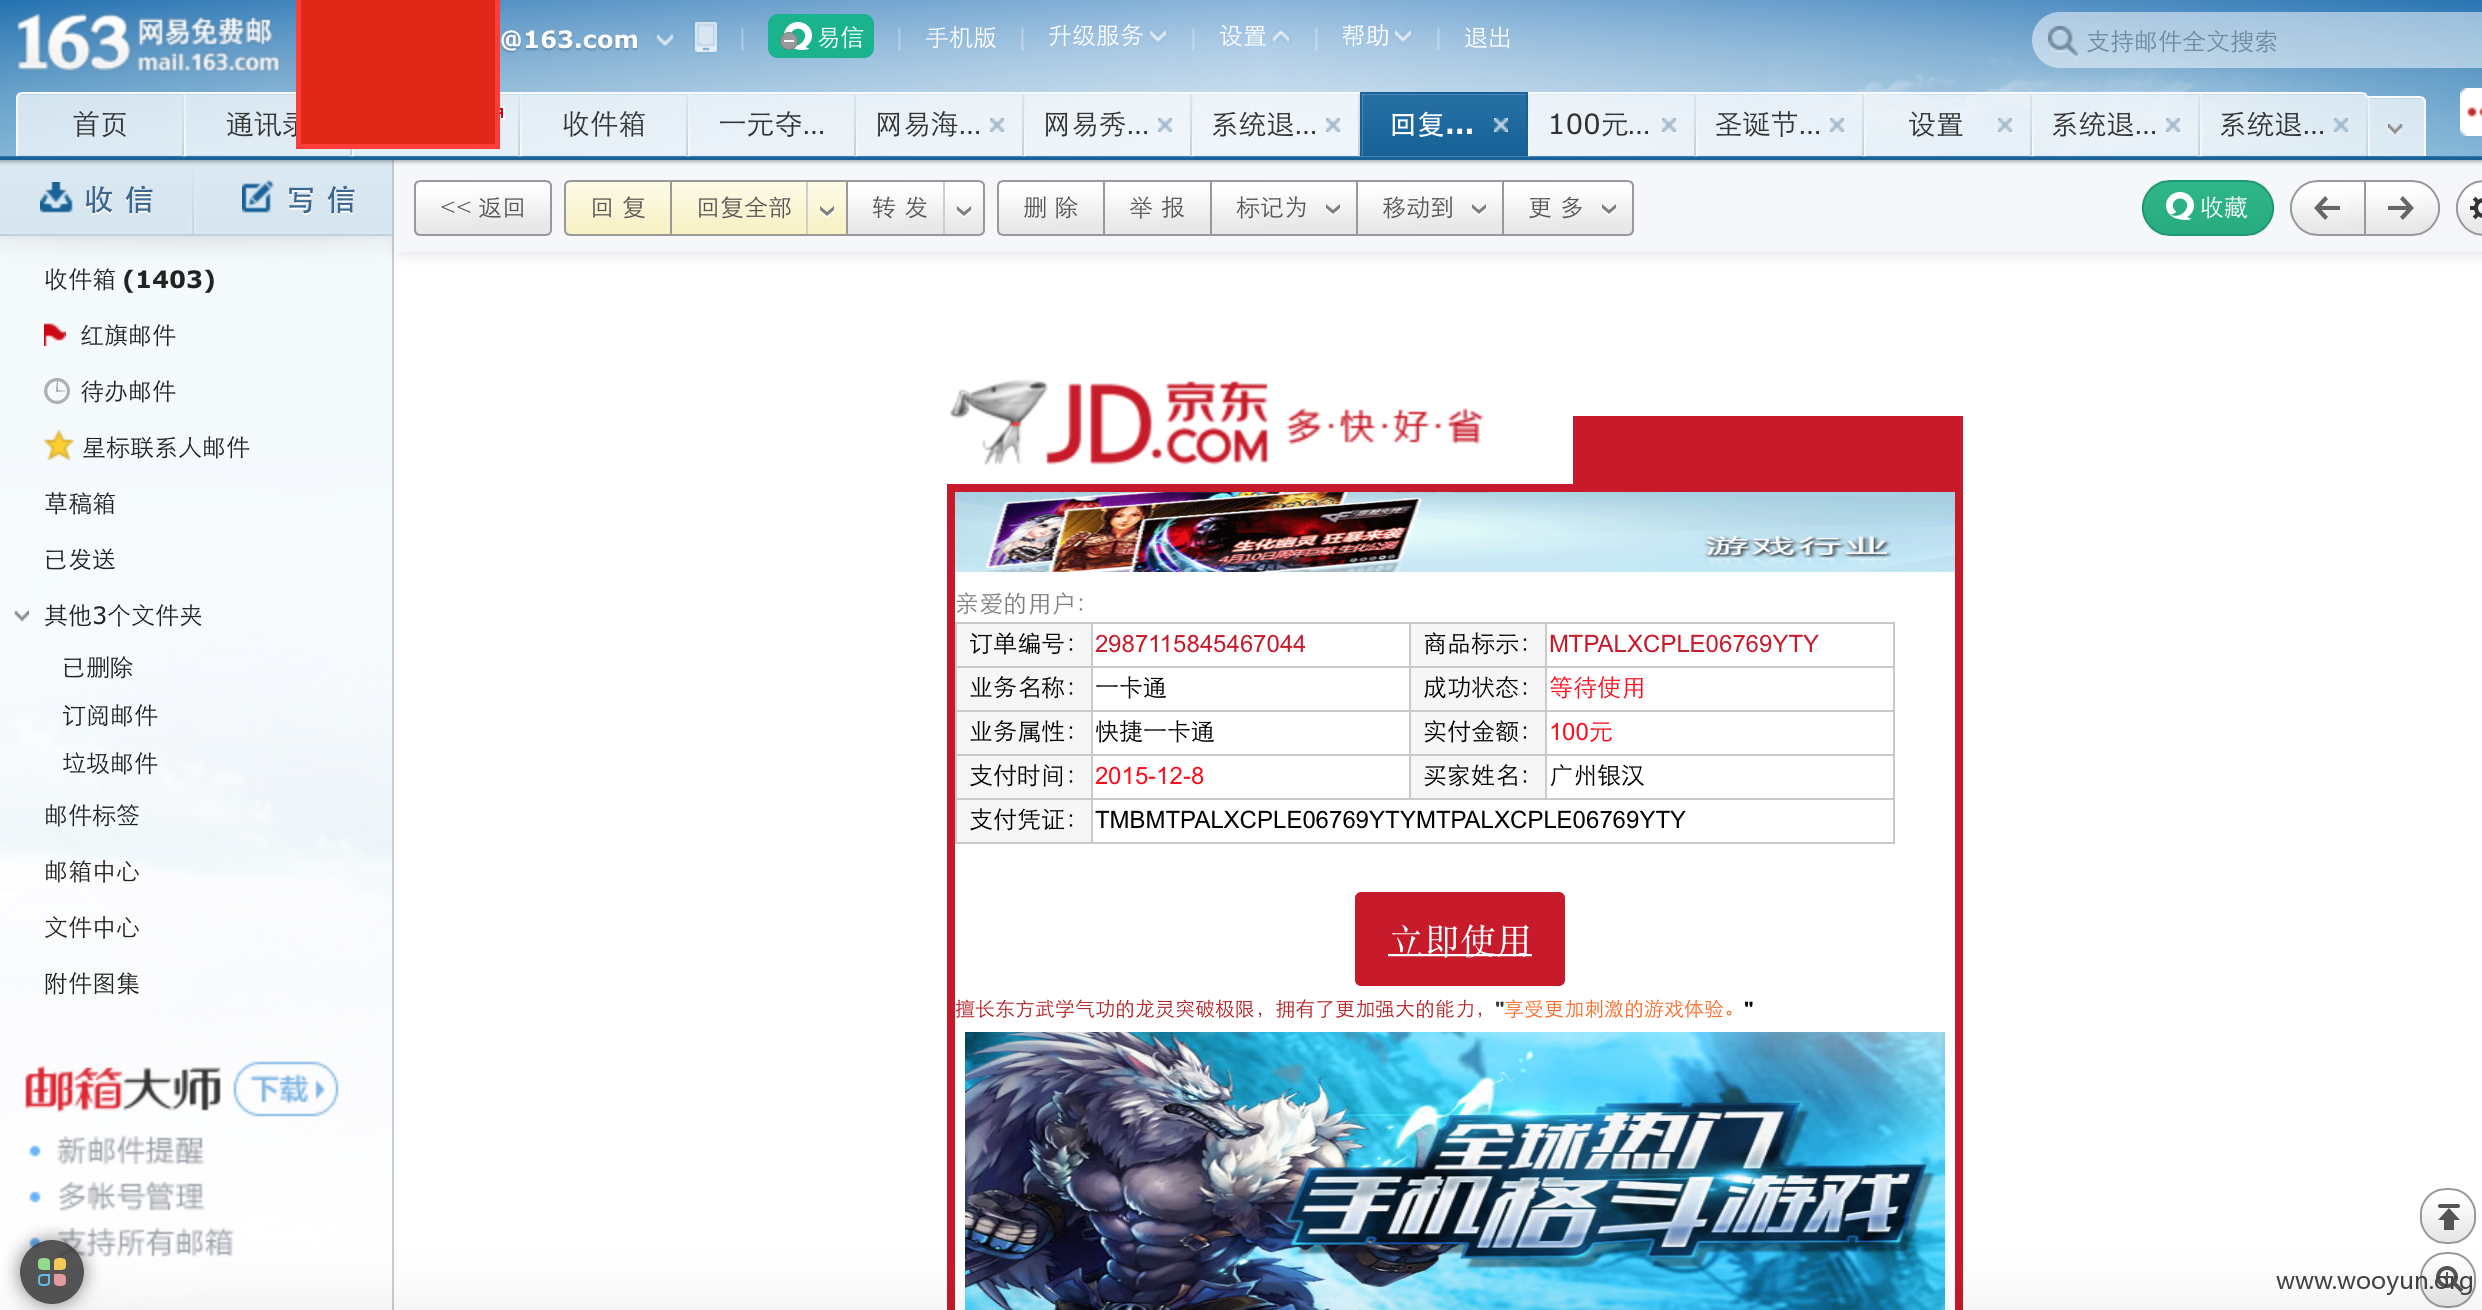Viewport: 2482px width, 1310px height.
Task: Show more tabs with the tab overflow chevron
Action: pyautogui.click(x=2395, y=127)
